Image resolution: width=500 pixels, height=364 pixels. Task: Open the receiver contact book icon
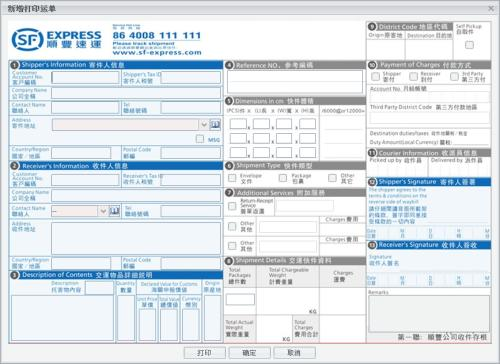(x=114, y=211)
